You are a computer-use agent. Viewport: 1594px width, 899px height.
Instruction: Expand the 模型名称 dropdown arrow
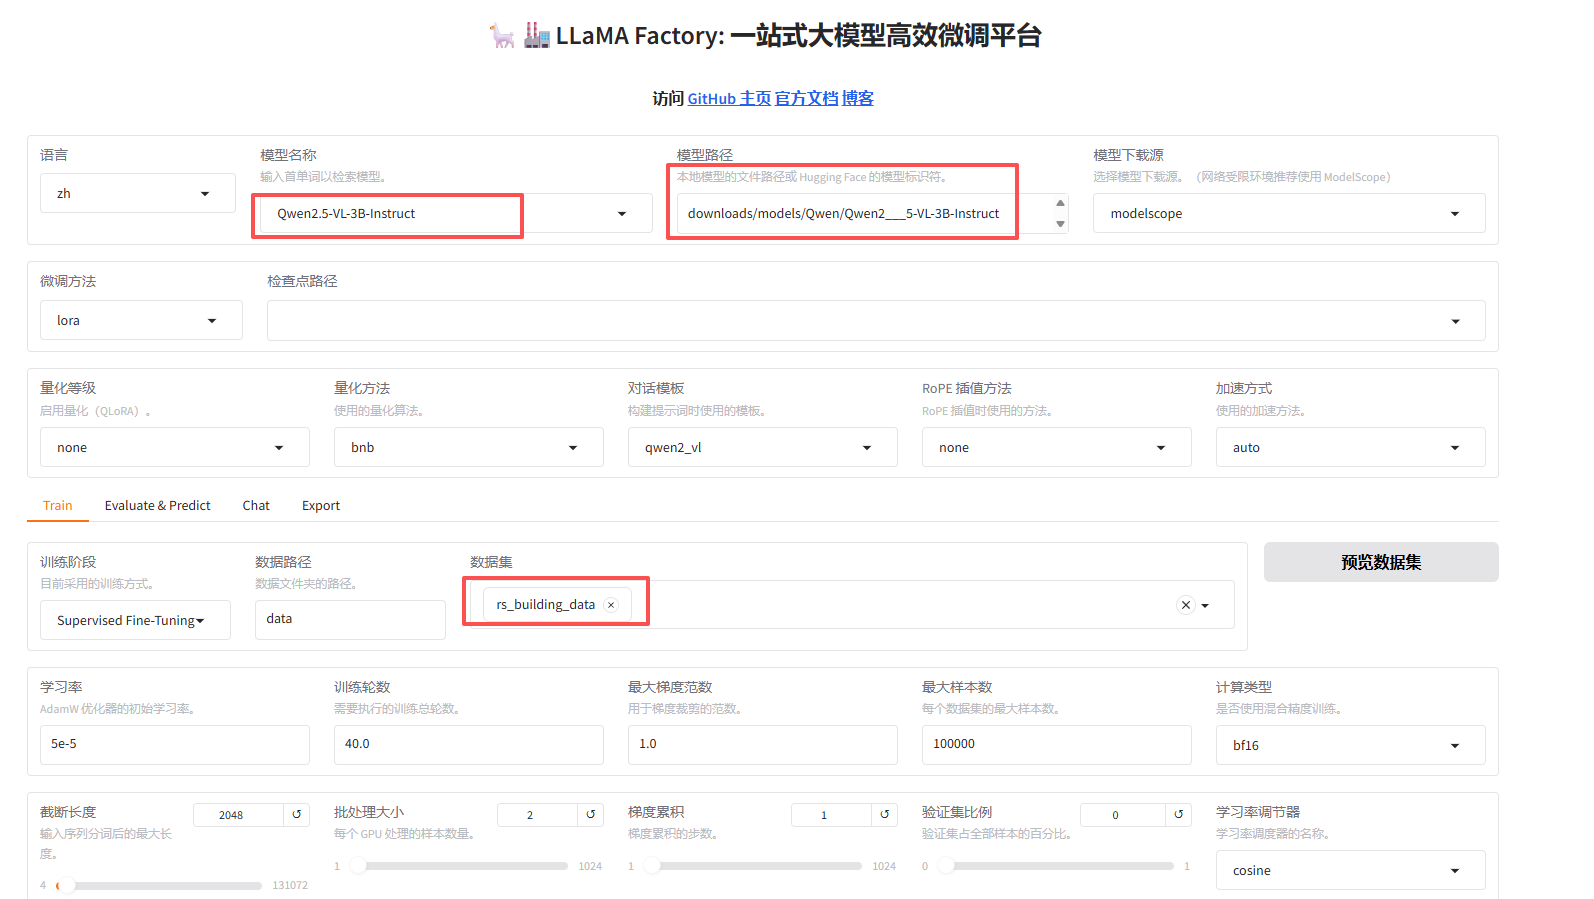(x=622, y=214)
